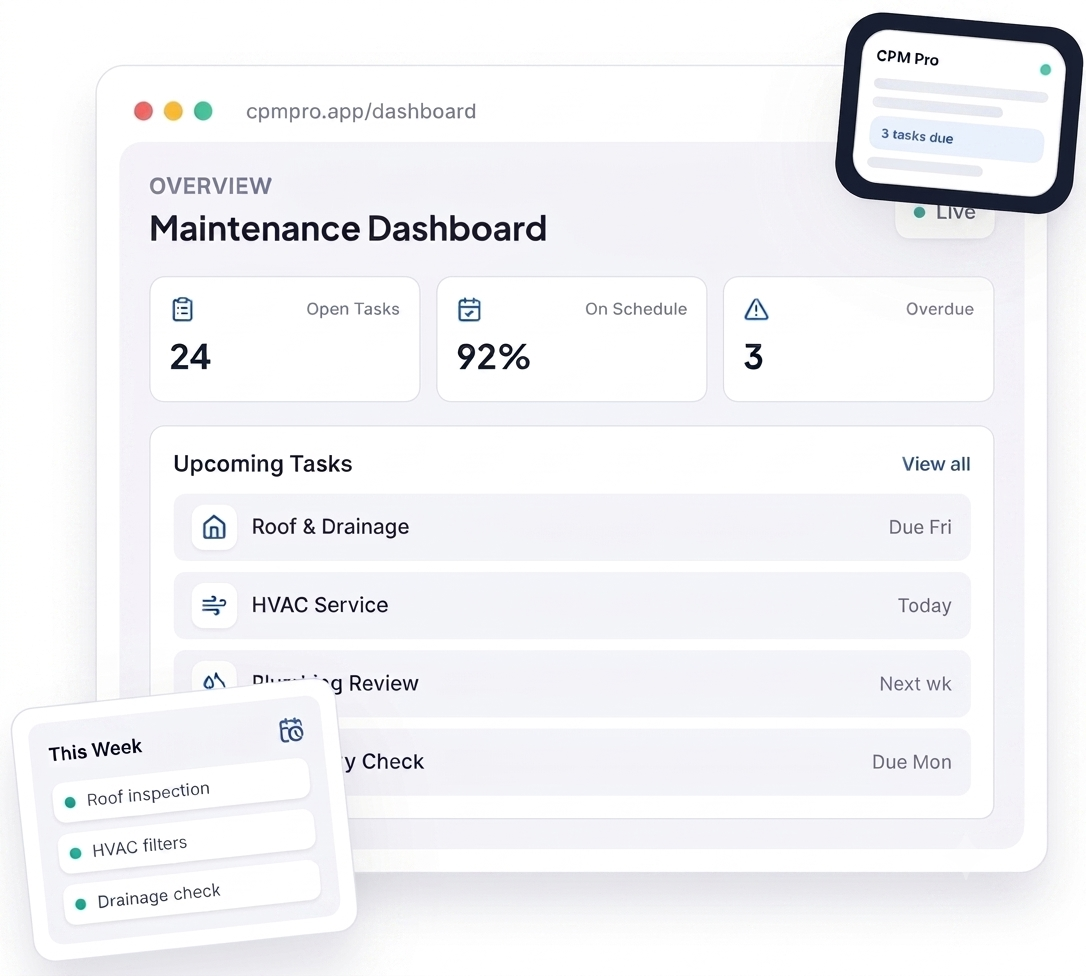The height and width of the screenshot is (976, 1086).
Task: Select the Roof inspection item in This Week
Action: click(181, 791)
